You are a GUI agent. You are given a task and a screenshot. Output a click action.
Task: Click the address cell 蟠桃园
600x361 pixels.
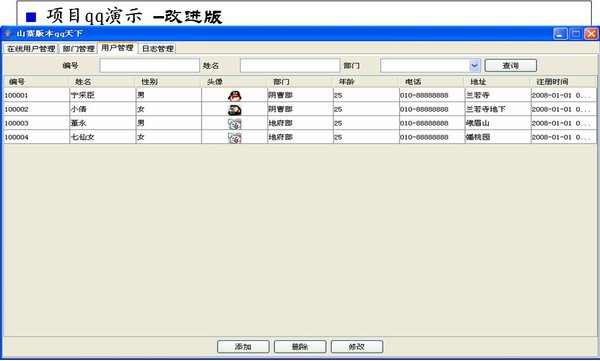pos(497,137)
